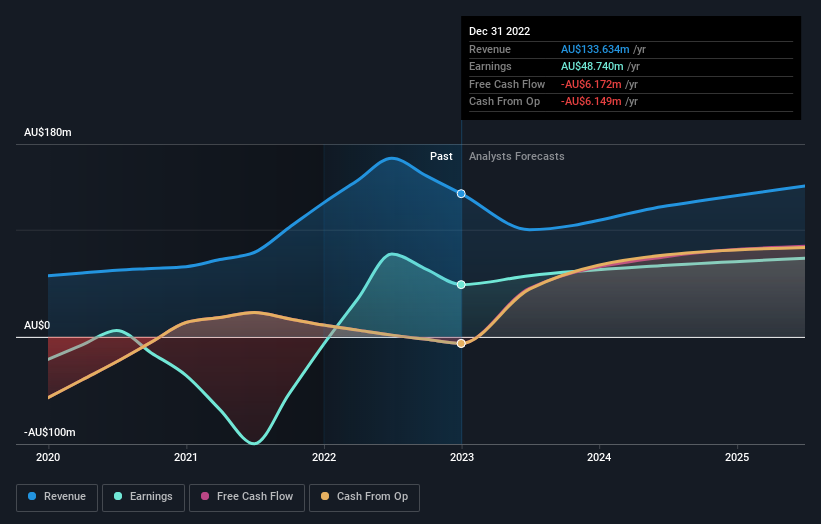Image resolution: width=821 pixels, height=524 pixels.
Task: Click the Past section label
Action: point(441,156)
